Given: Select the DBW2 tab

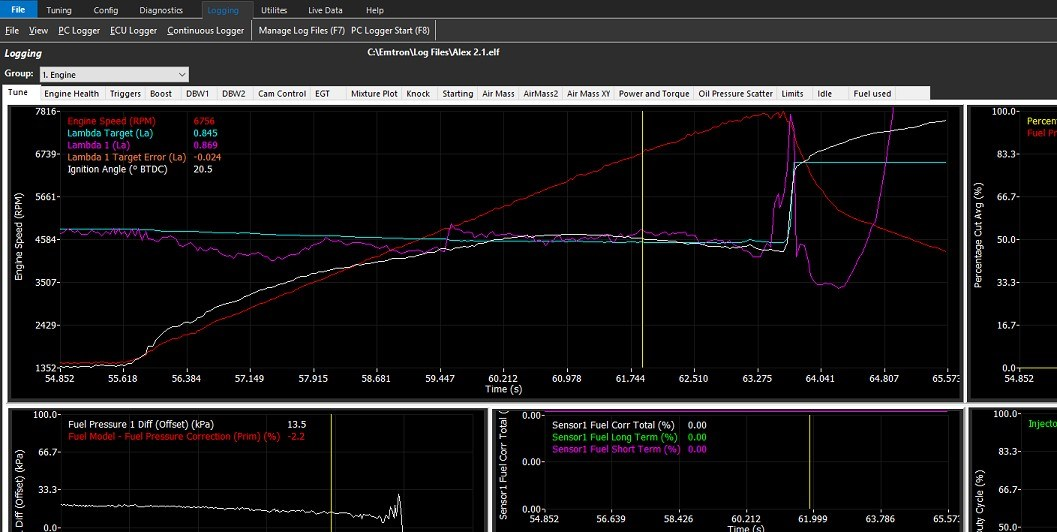Looking at the screenshot, I should pos(234,94).
